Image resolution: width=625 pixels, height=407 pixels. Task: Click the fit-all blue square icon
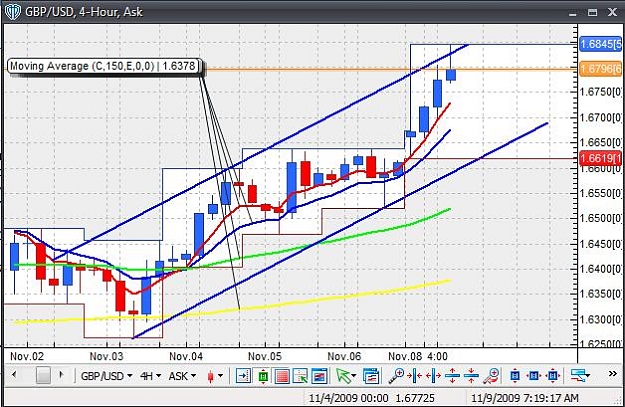coord(553,376)
